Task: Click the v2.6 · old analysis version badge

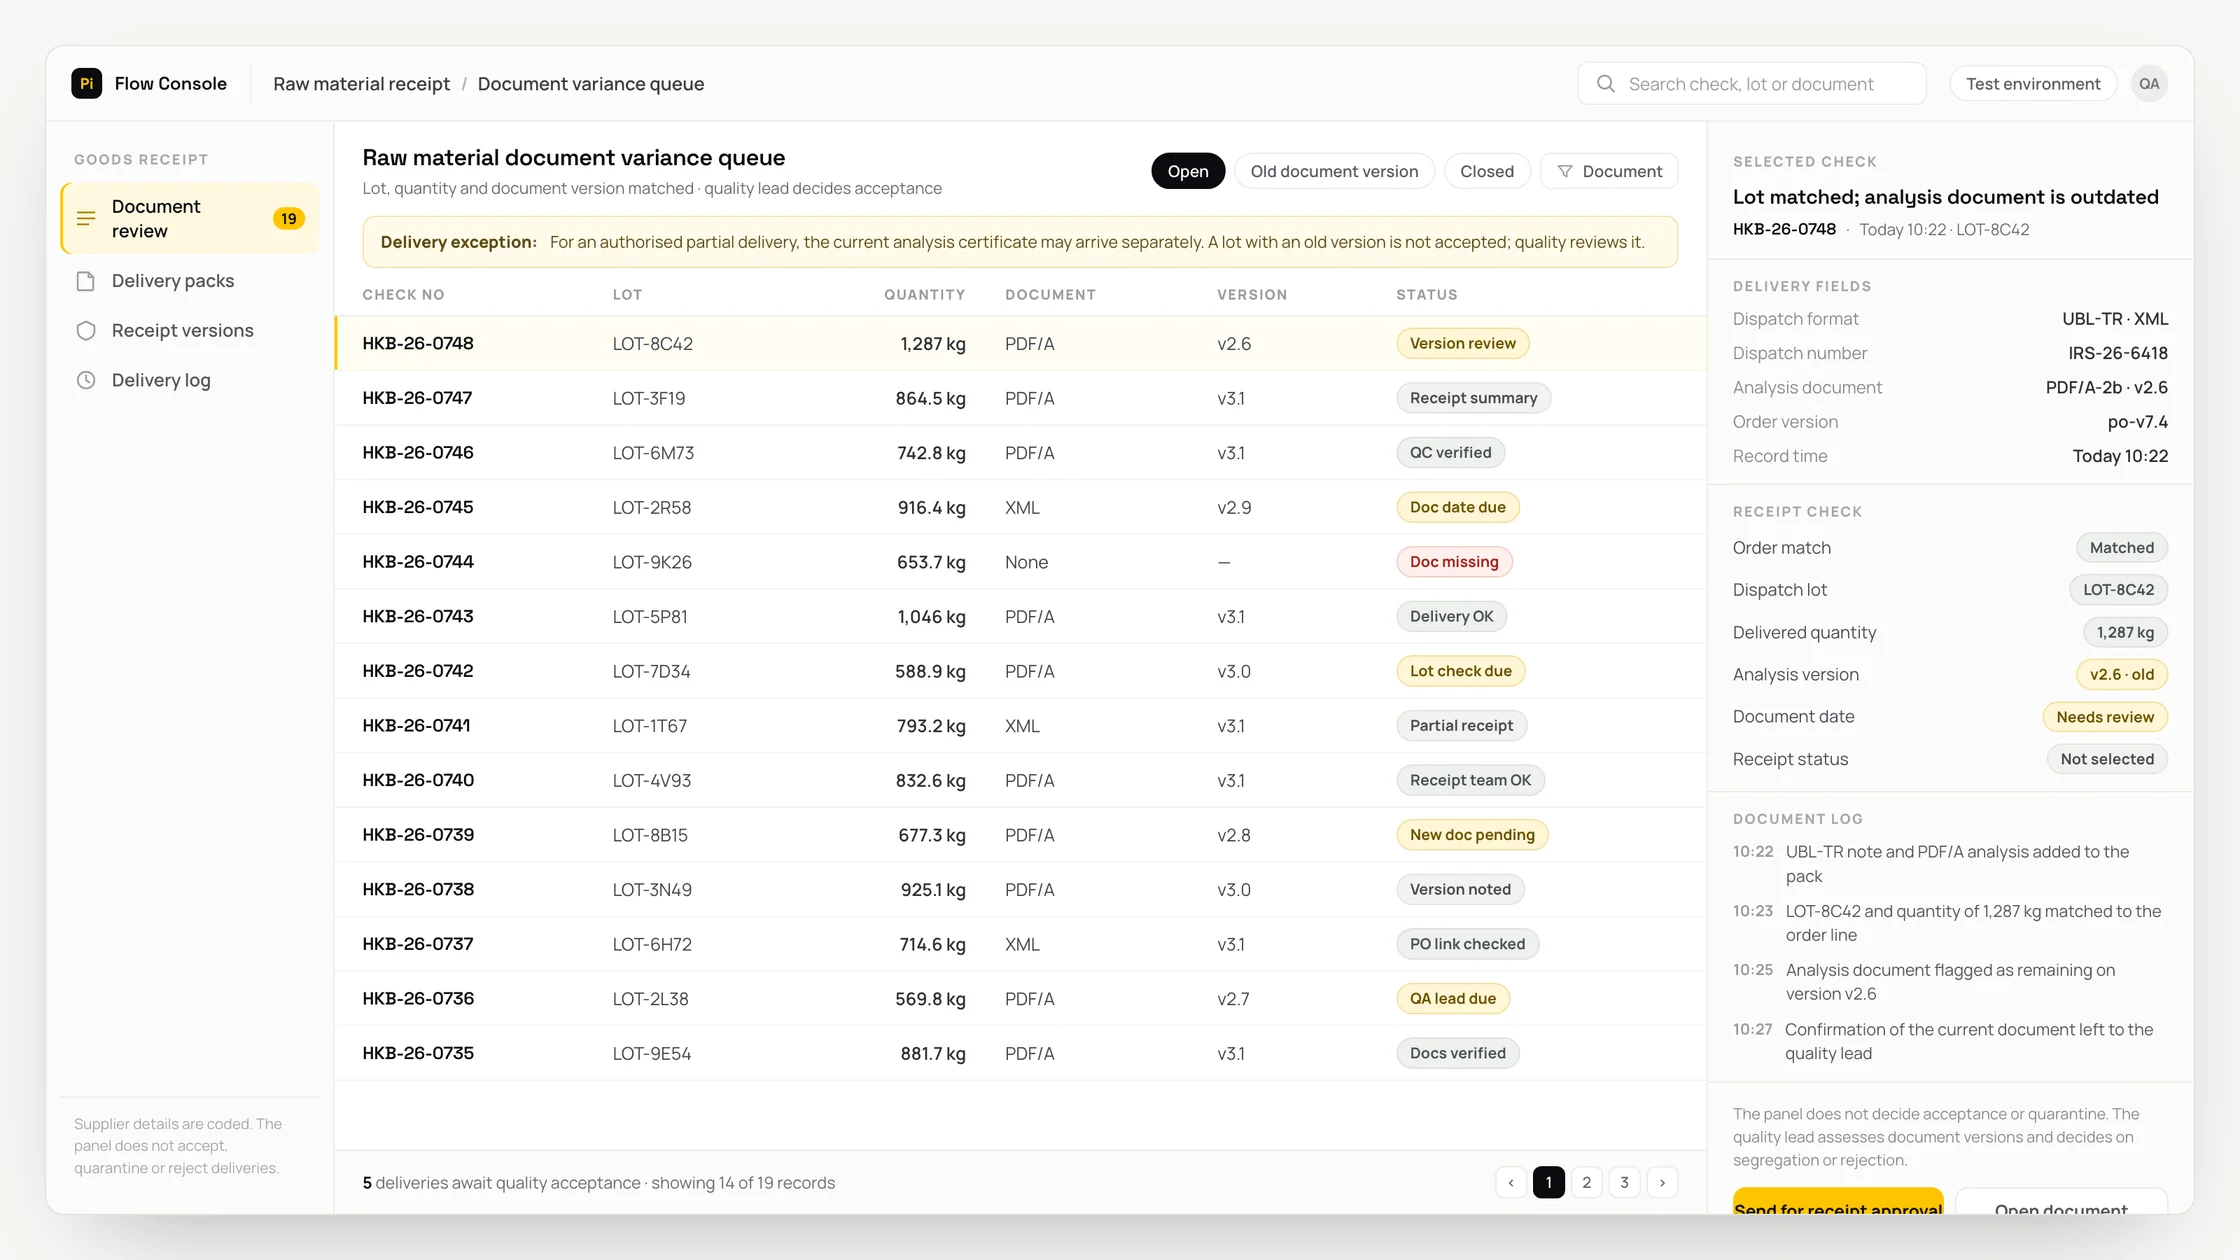Action: (2122, 674)
